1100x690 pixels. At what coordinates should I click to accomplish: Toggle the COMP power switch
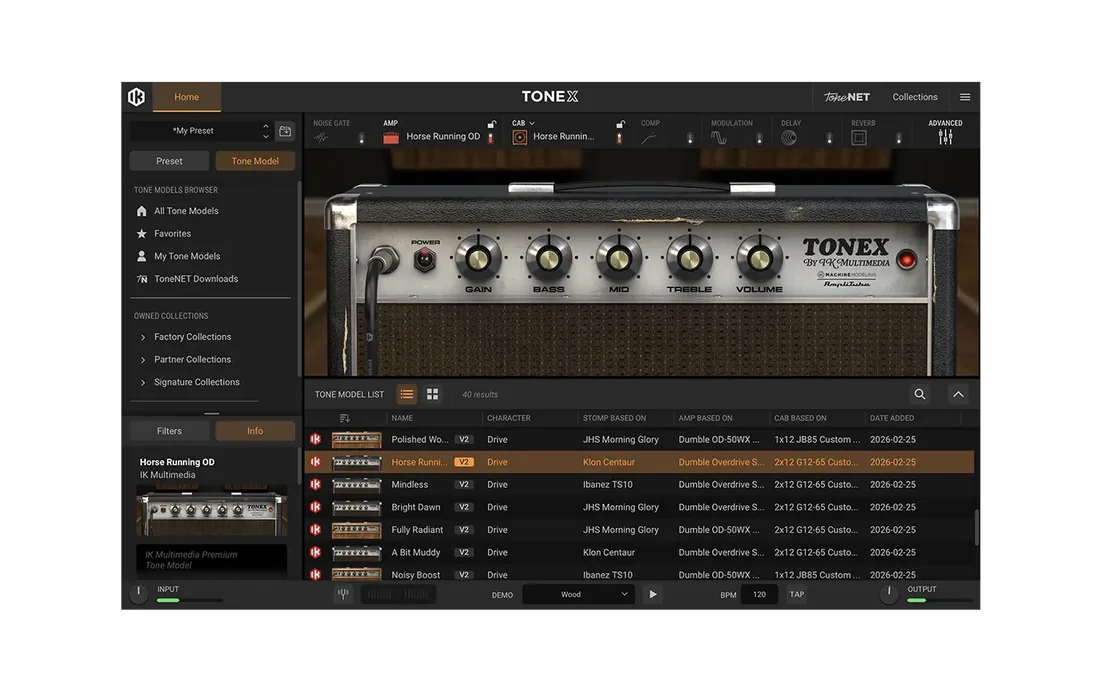(690, 138)
